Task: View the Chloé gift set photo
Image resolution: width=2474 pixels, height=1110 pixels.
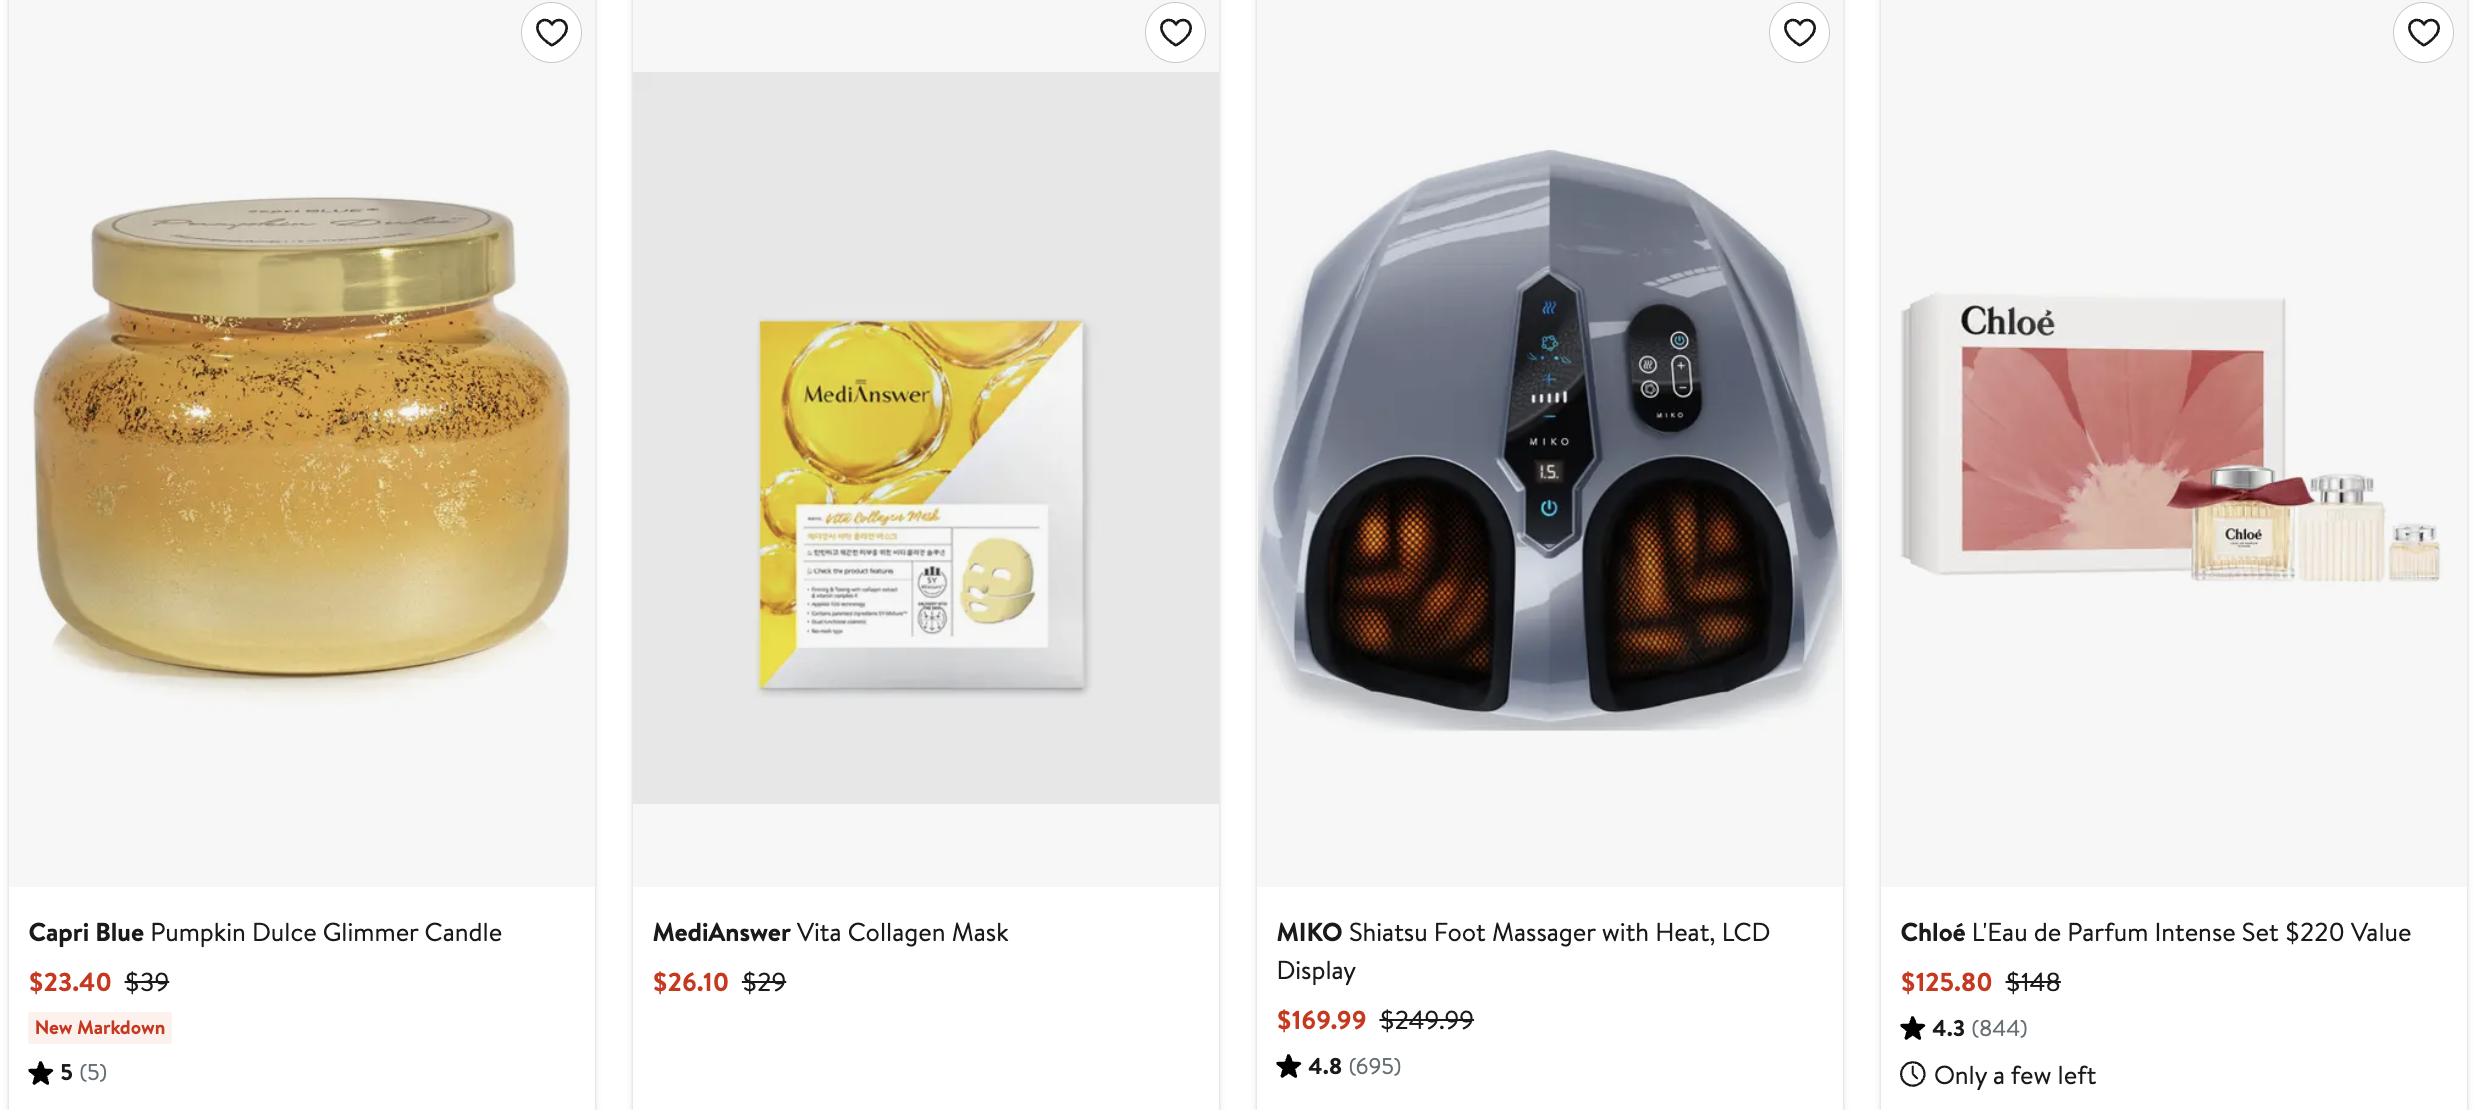Action: 2173,440
